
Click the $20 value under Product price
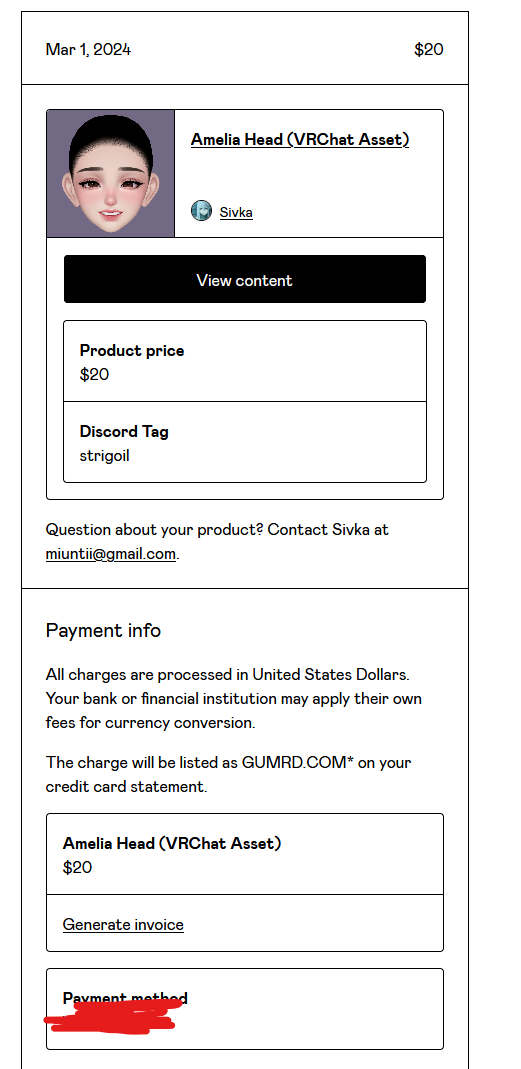(94, 374)
